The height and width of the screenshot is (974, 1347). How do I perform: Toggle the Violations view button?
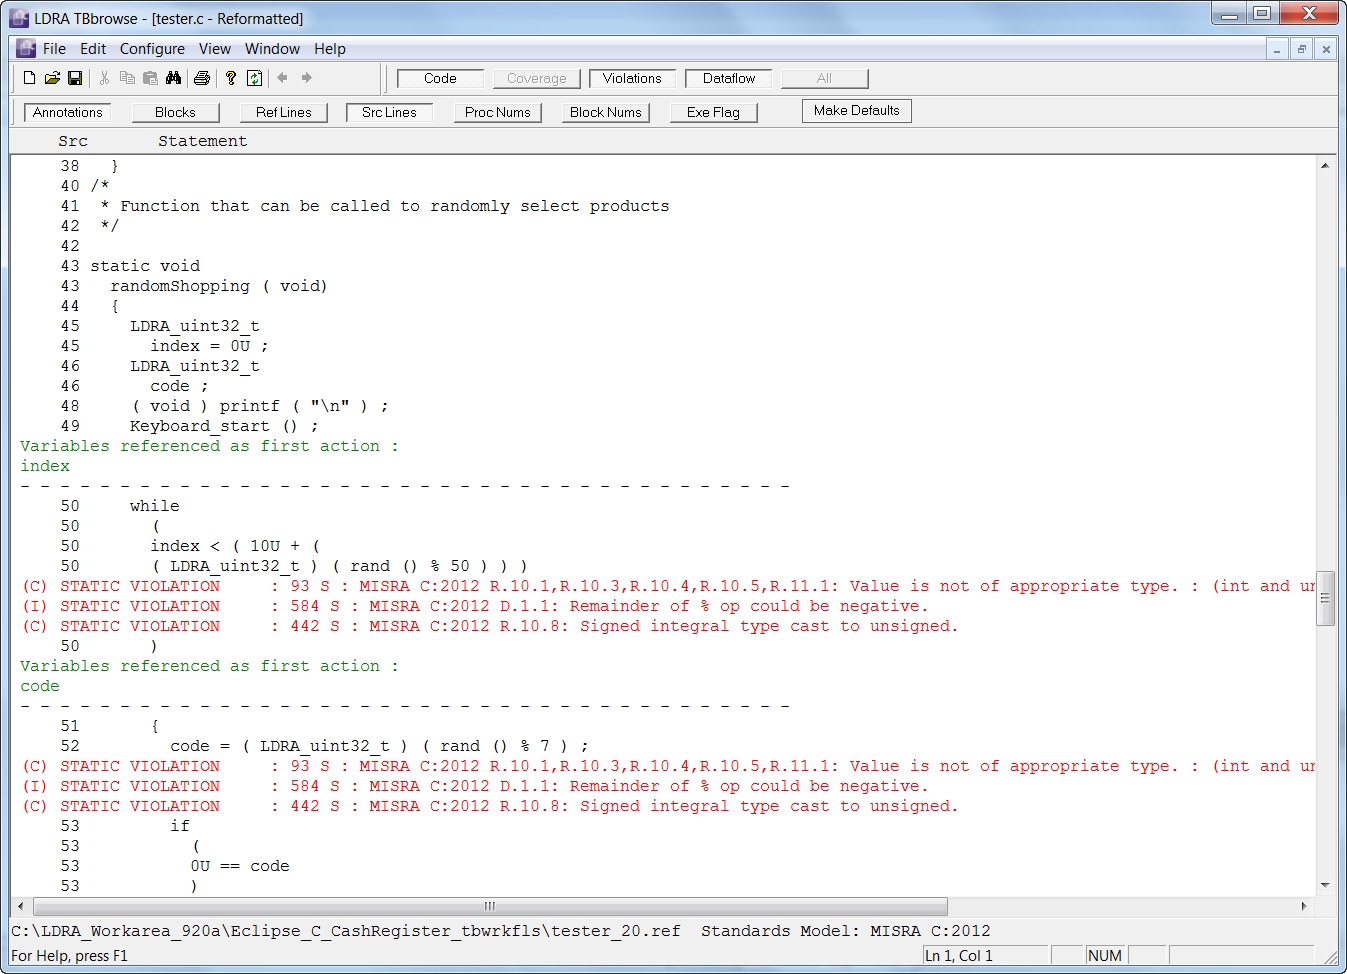tap(632, 78)
